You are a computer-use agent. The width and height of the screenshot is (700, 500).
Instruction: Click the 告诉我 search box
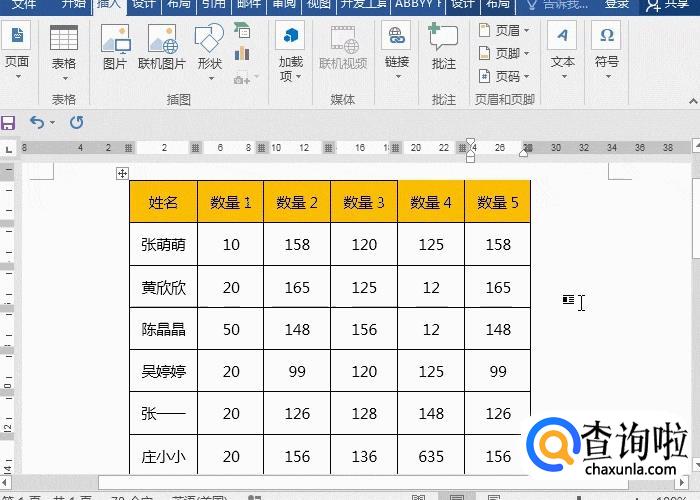558,4
